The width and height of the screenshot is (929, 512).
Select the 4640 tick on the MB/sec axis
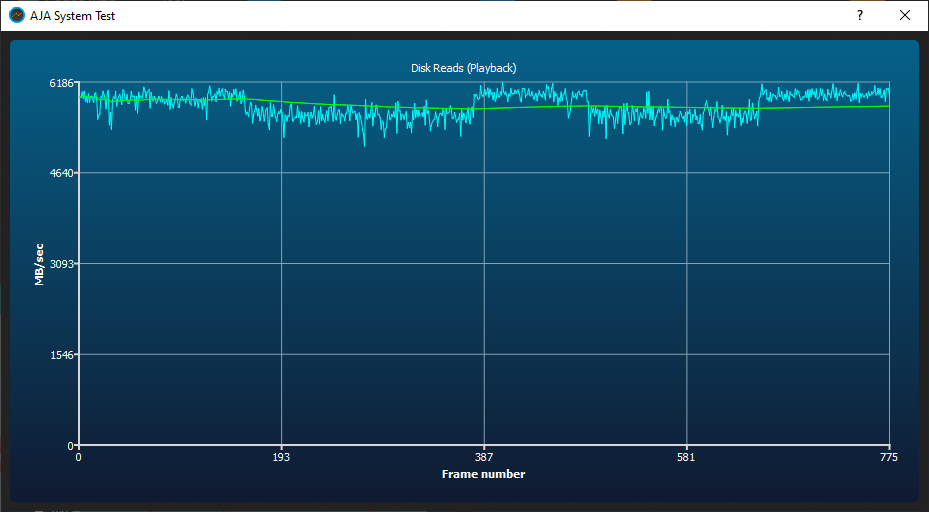point(63,173)
